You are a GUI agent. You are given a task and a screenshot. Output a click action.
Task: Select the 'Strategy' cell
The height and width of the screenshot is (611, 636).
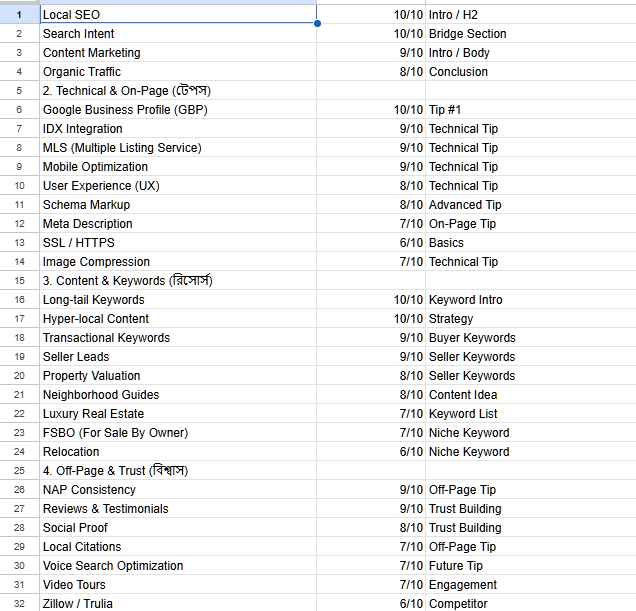pos(531,318)
